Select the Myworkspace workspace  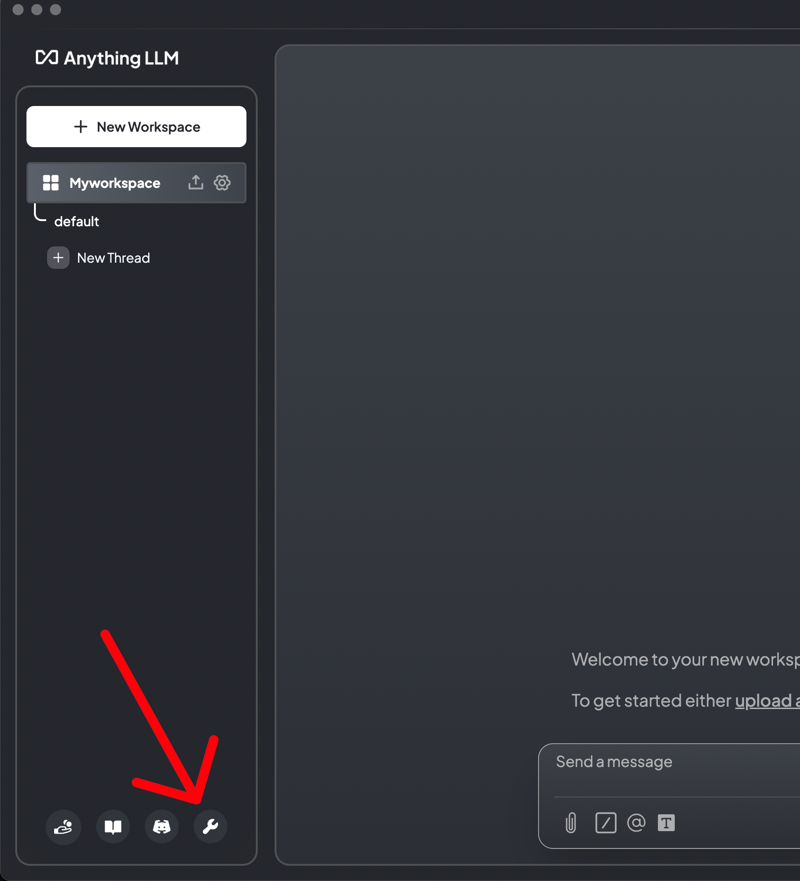137,183
